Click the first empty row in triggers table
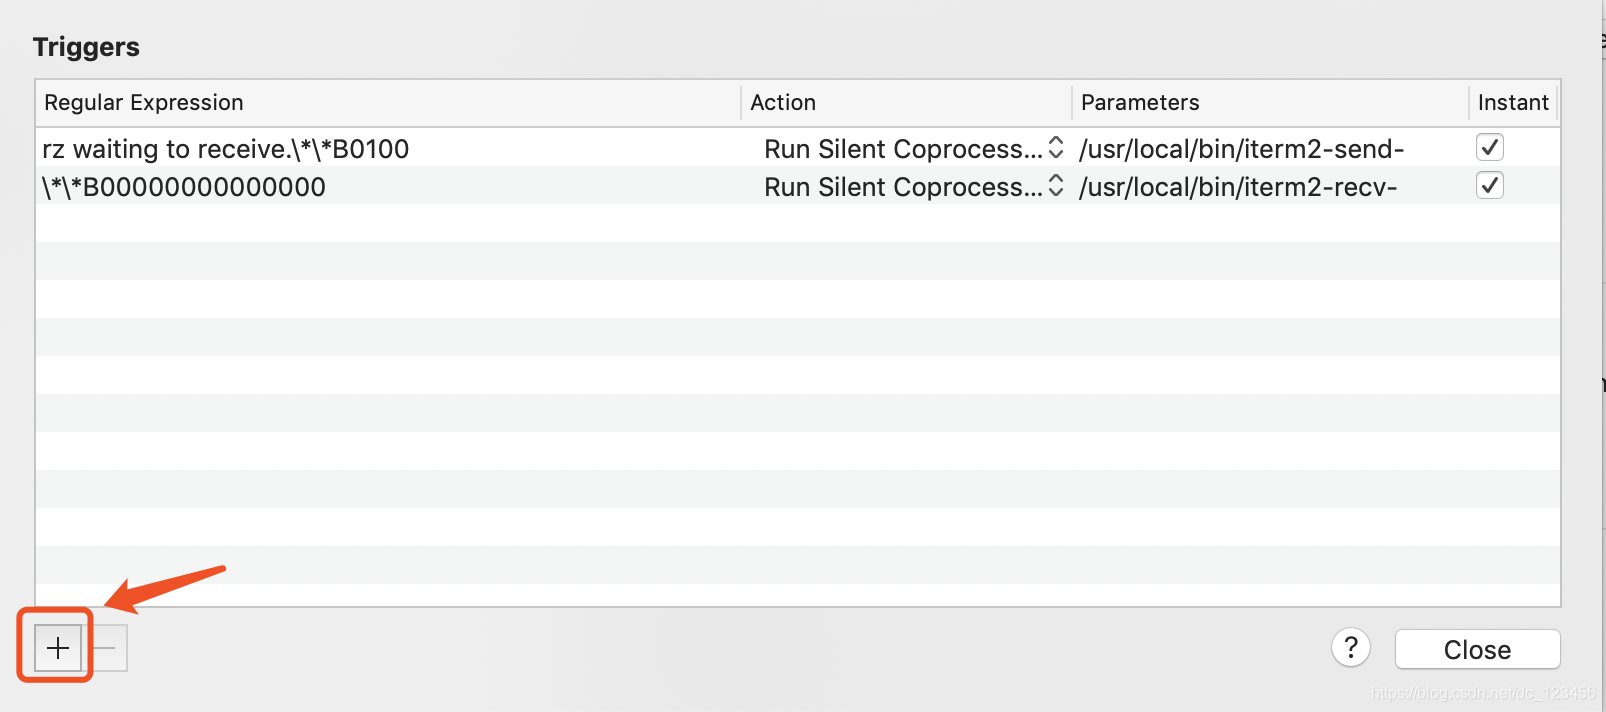 (798, 223)
